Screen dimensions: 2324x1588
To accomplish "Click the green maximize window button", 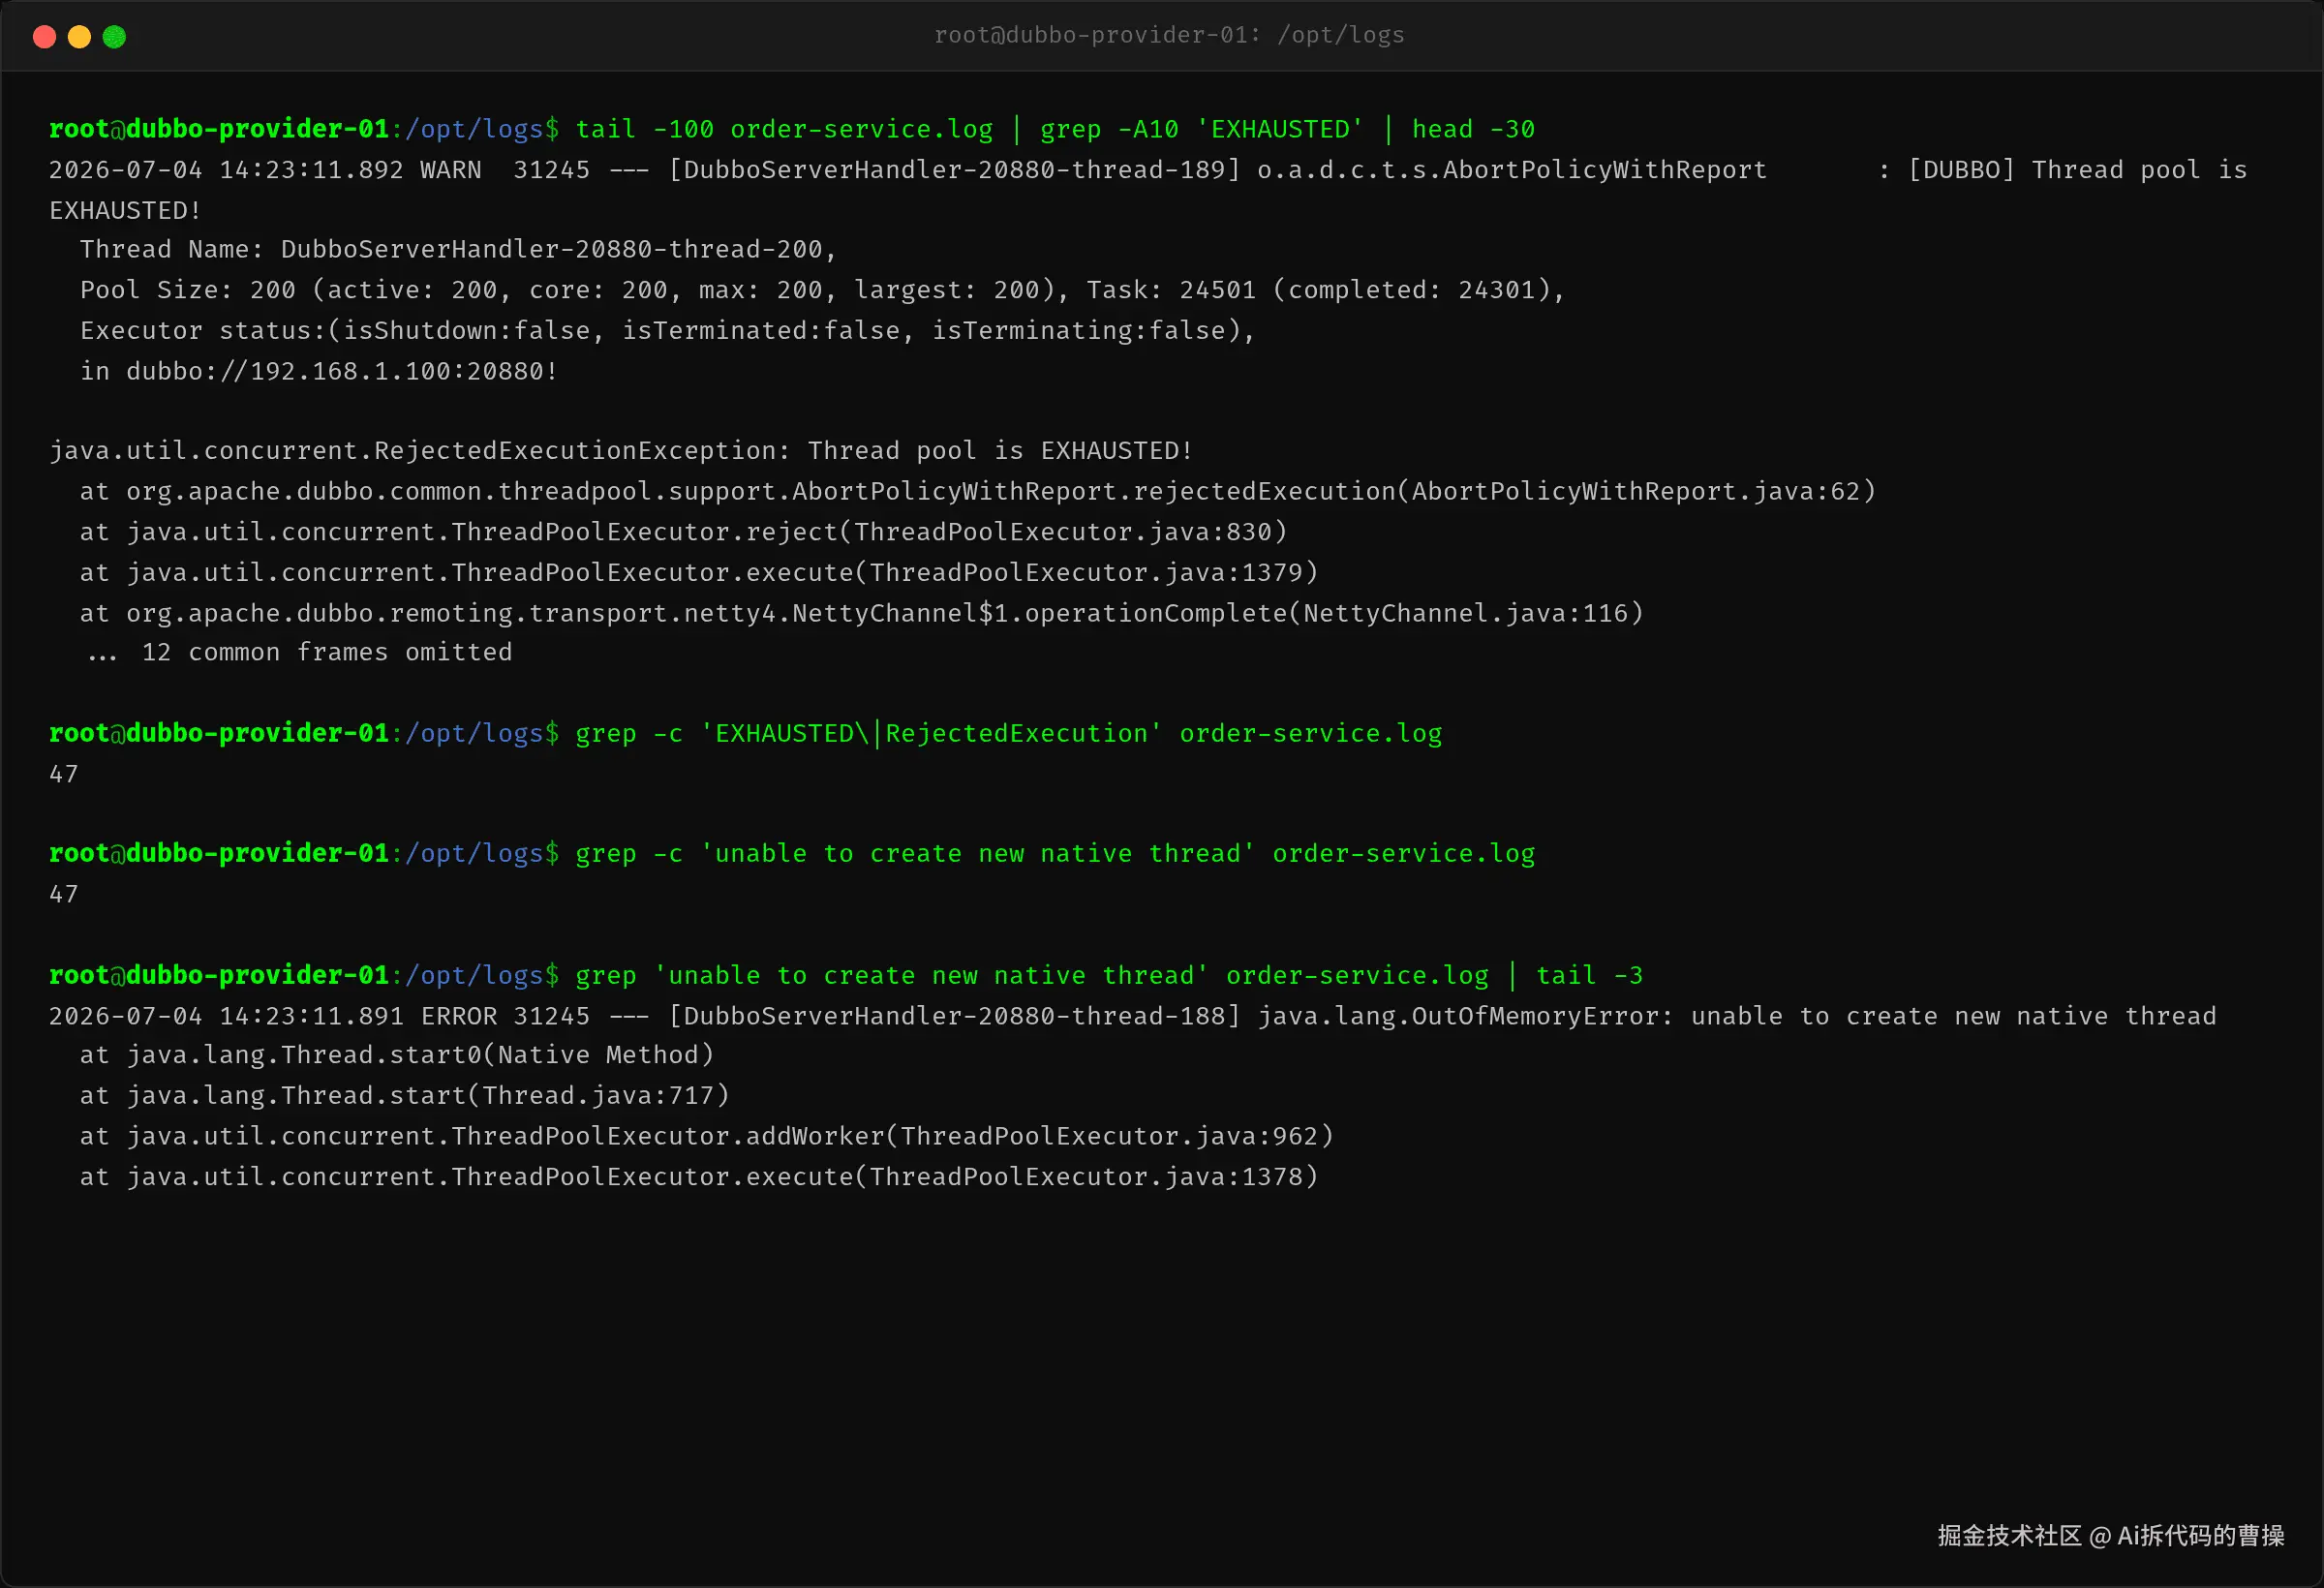I will [114, 37].
